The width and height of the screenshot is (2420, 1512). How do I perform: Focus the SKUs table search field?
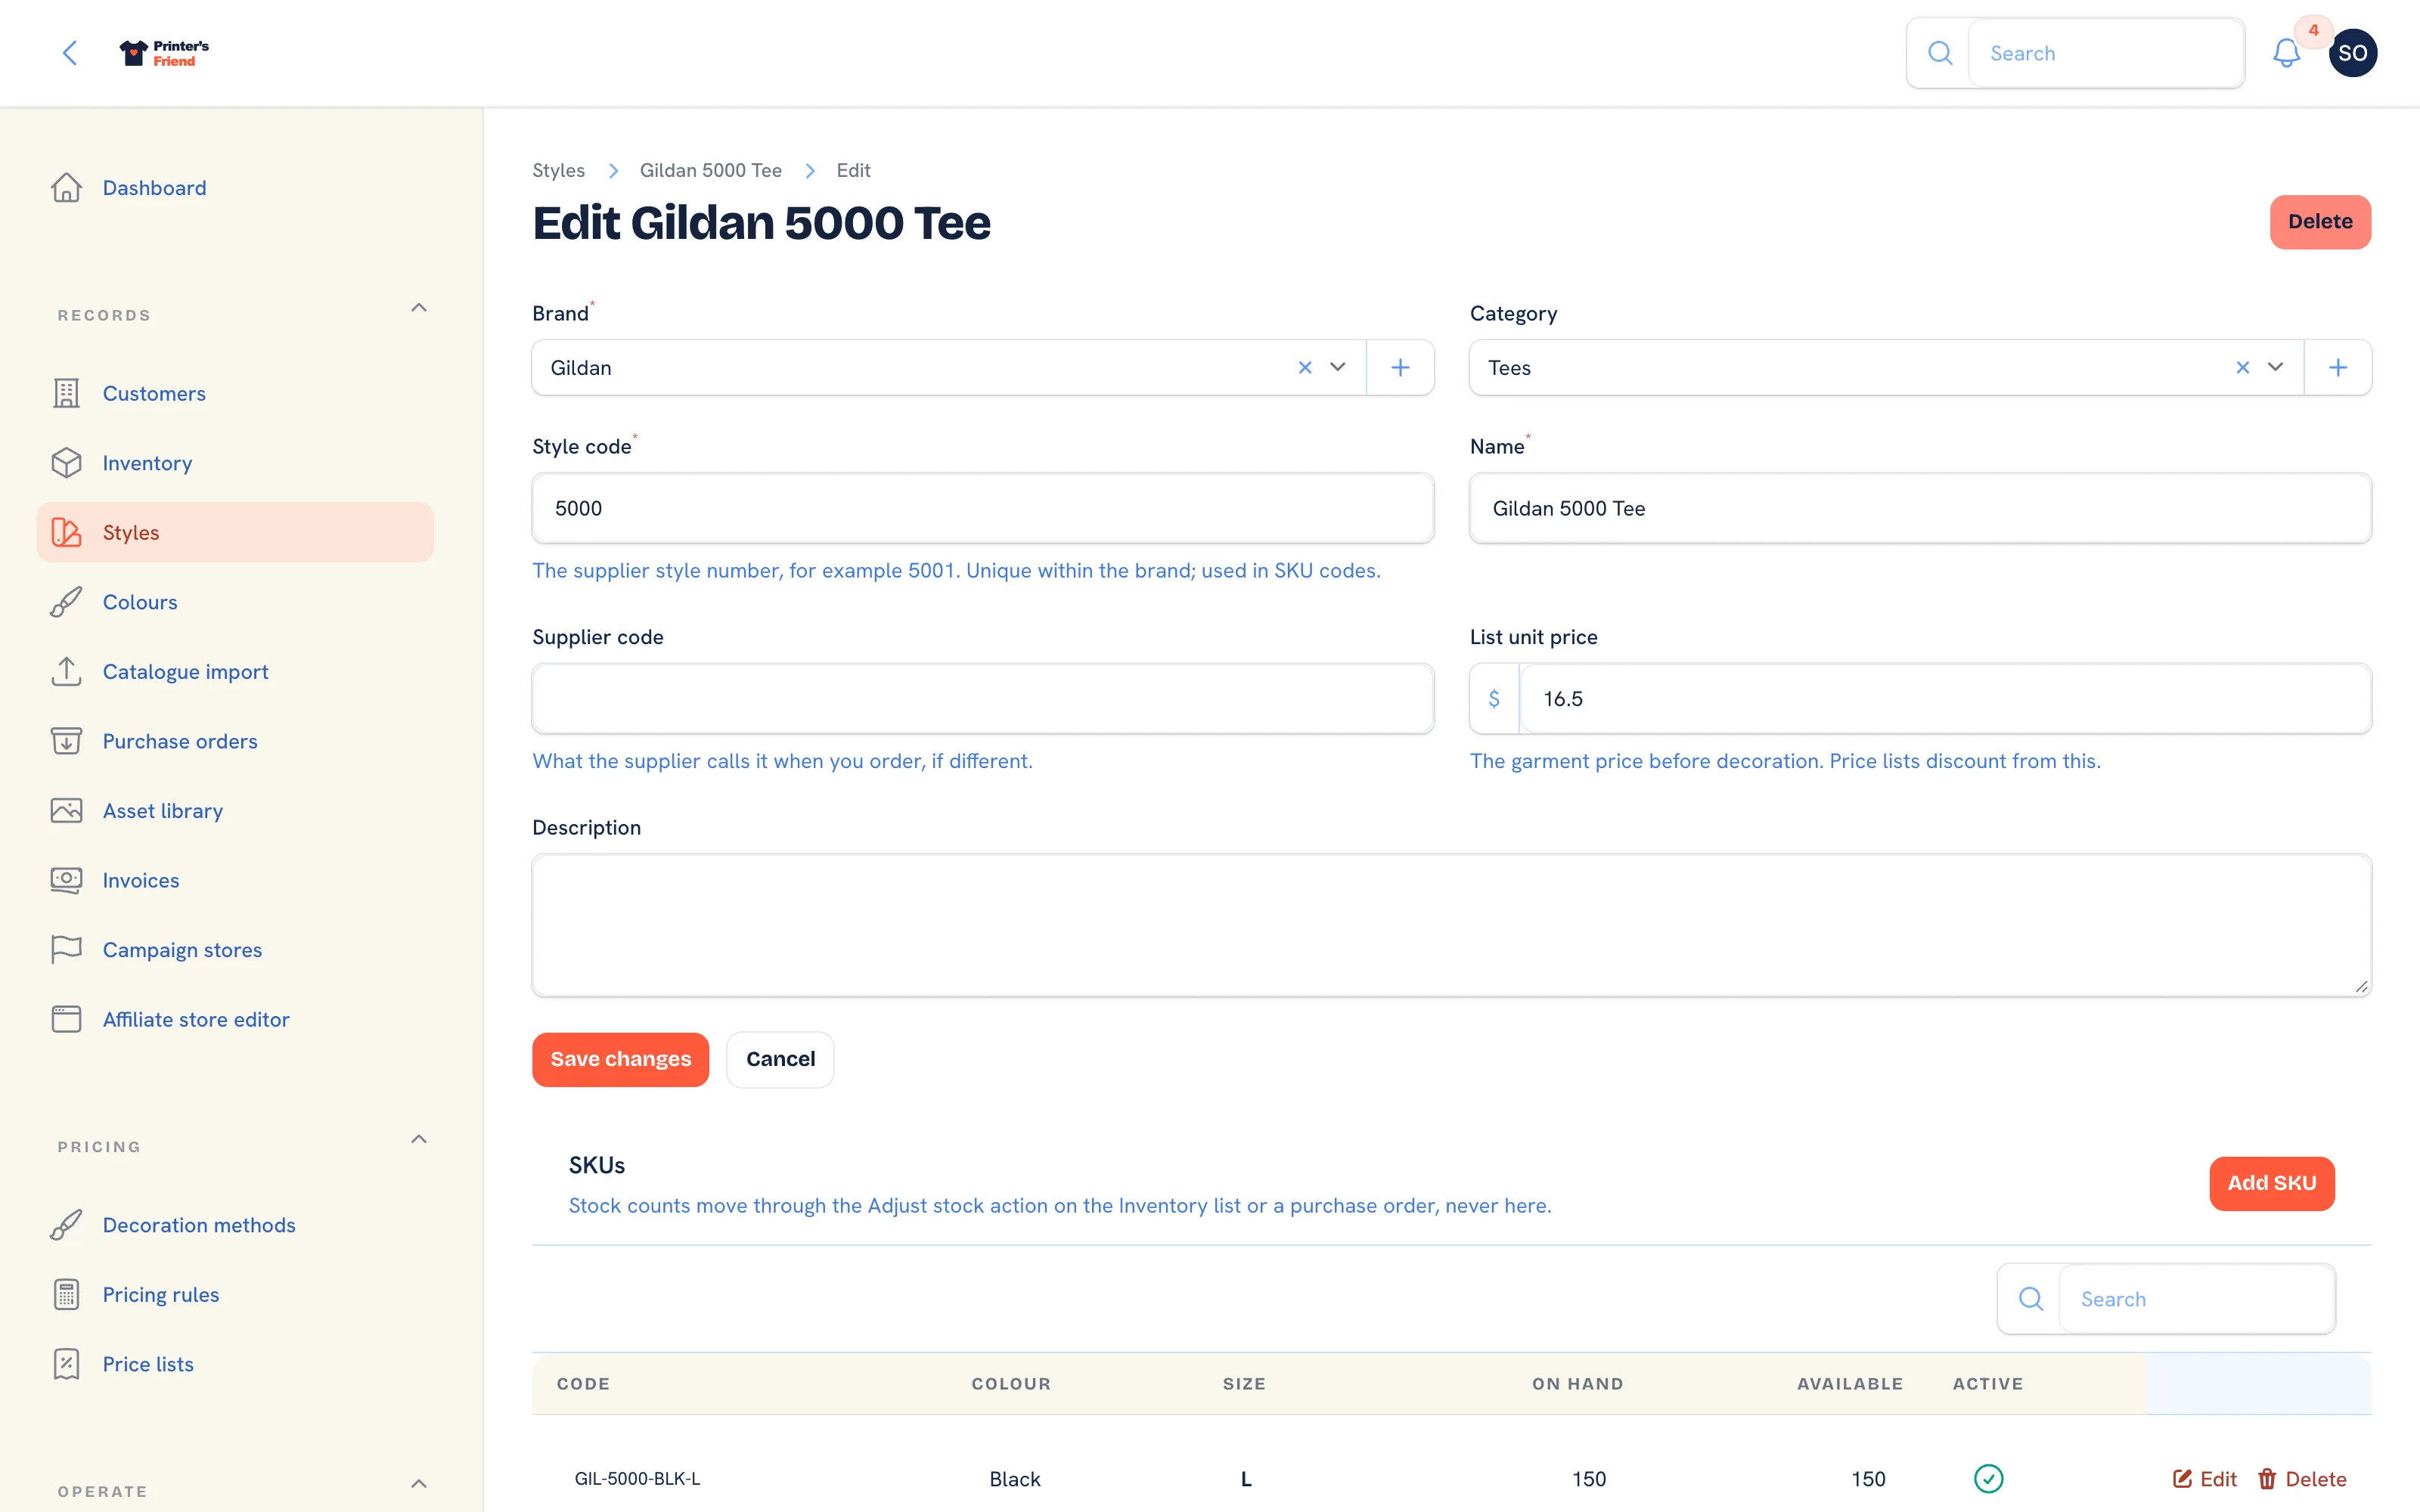point(2196,1299)
